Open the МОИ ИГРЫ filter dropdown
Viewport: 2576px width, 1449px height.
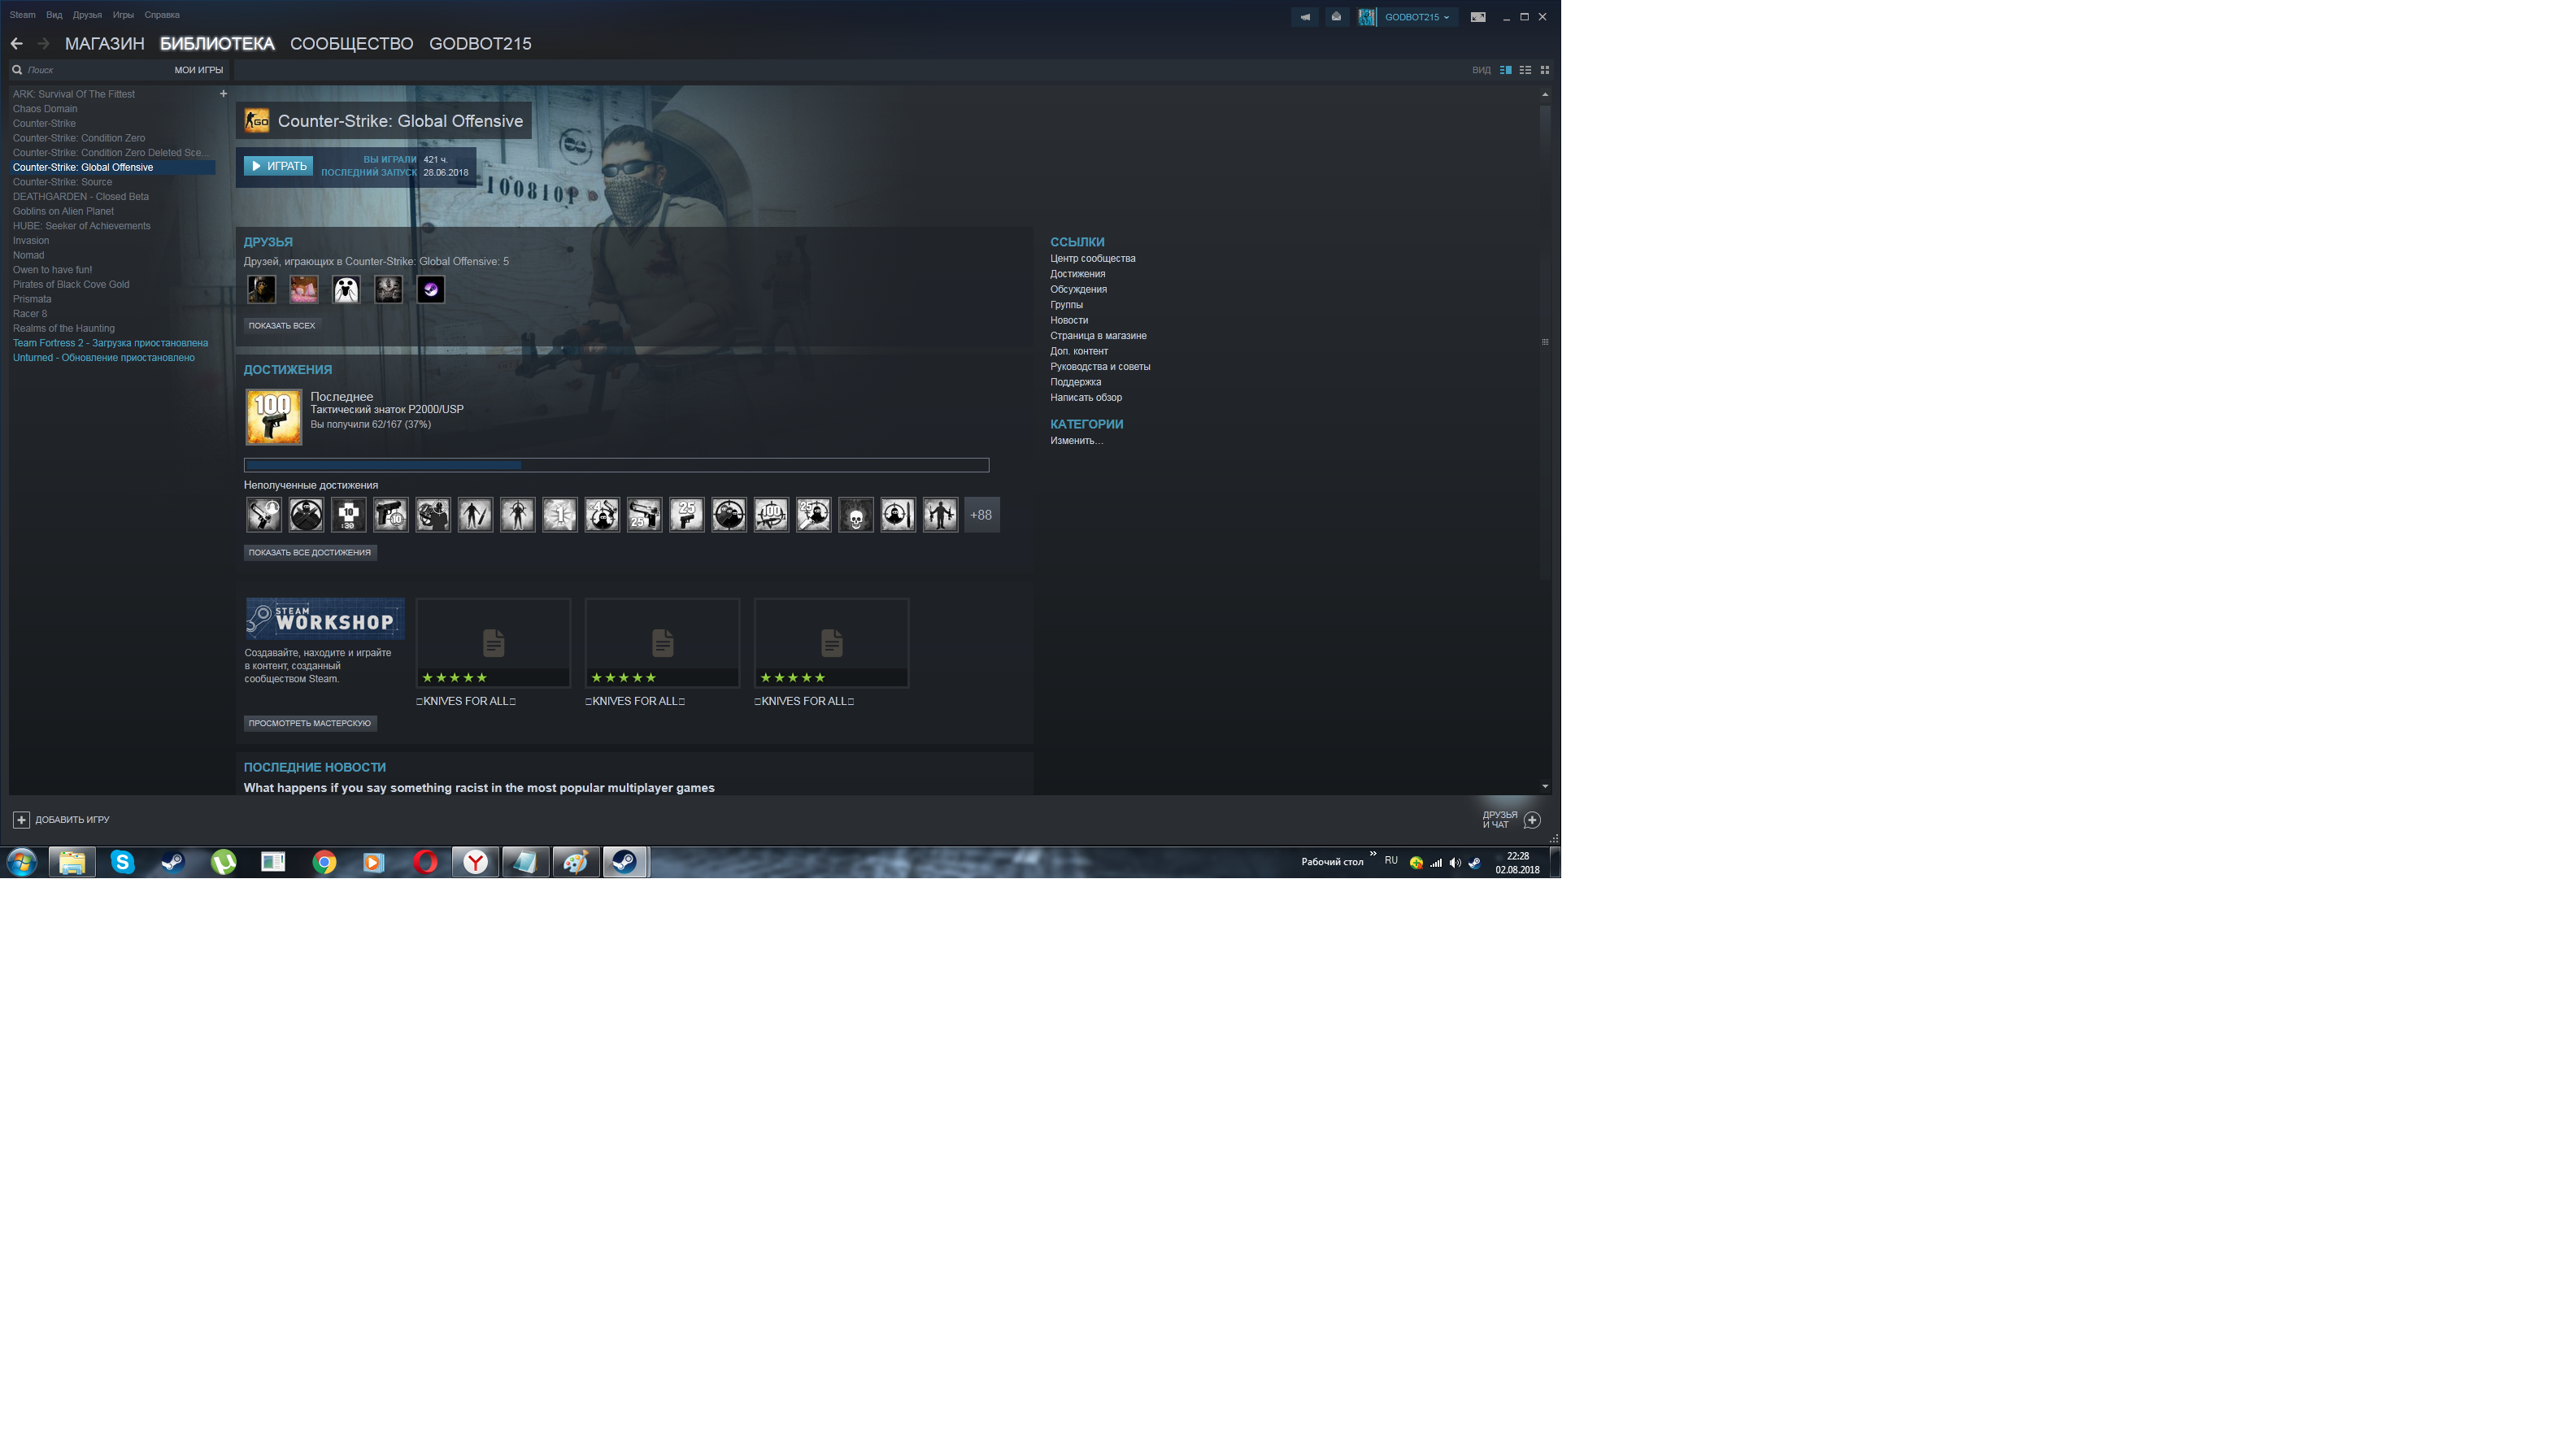click(x=199, y=70)
